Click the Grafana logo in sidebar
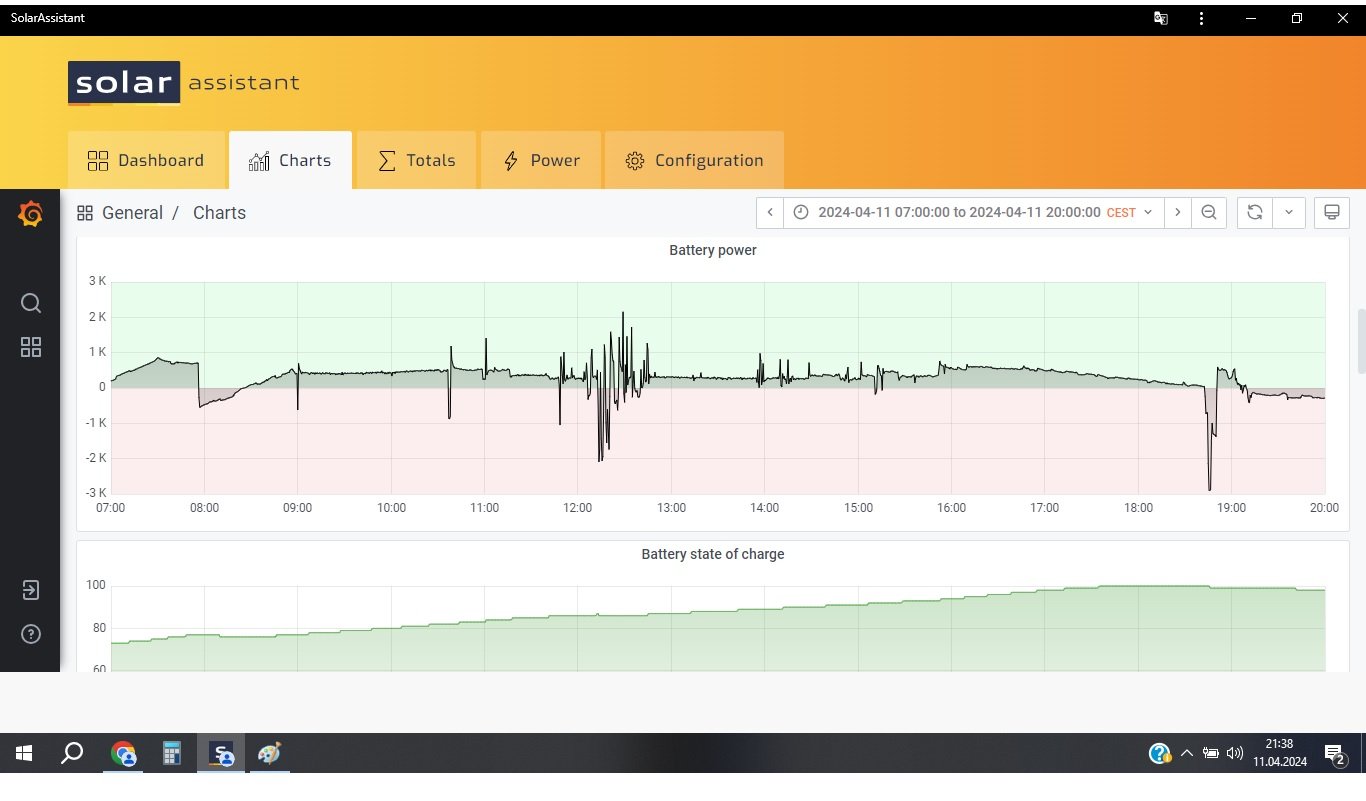This screenshot has height=801, width=1366. 30,214
